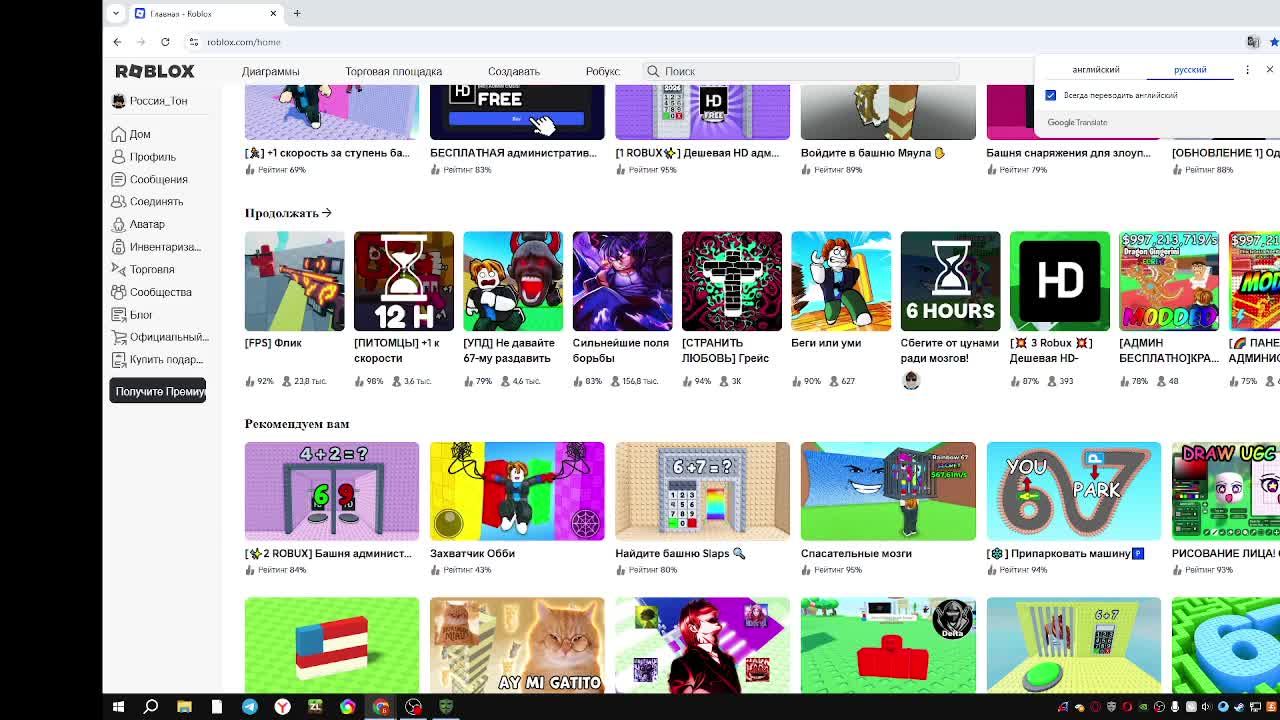This screenshot has height=720, width=1280.
Task: Open the Россия_Тон profile avatar
Action: tap(119, 101)
